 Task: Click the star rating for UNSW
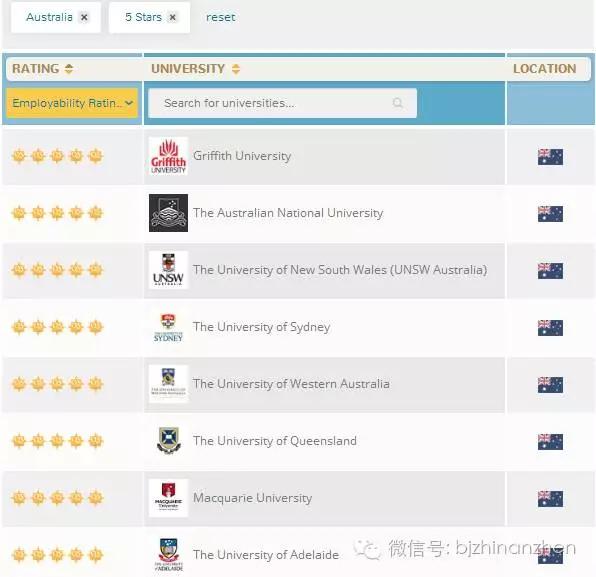coord(57,270)
